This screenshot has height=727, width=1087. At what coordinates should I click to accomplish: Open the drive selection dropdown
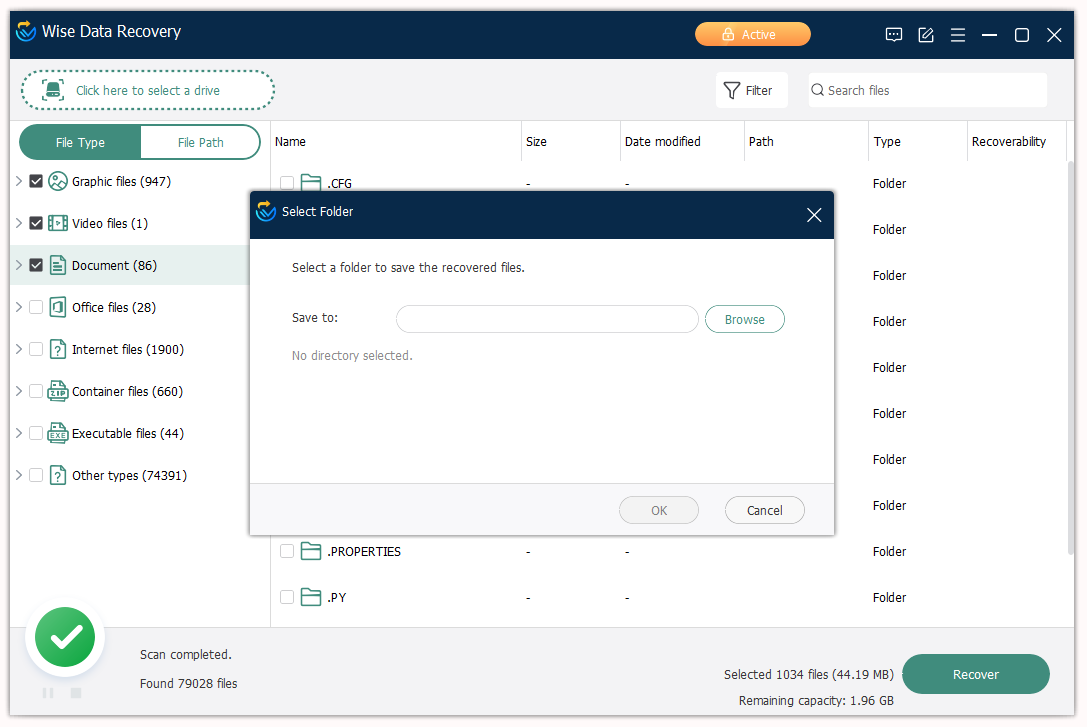point(148,91)
